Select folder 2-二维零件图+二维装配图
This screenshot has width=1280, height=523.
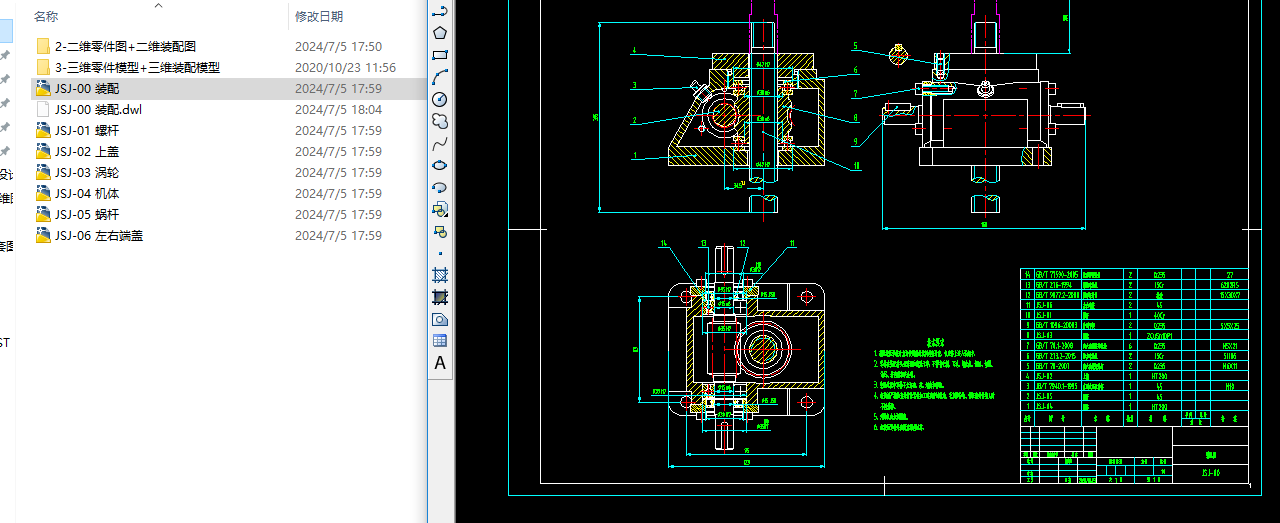(125, 46)
